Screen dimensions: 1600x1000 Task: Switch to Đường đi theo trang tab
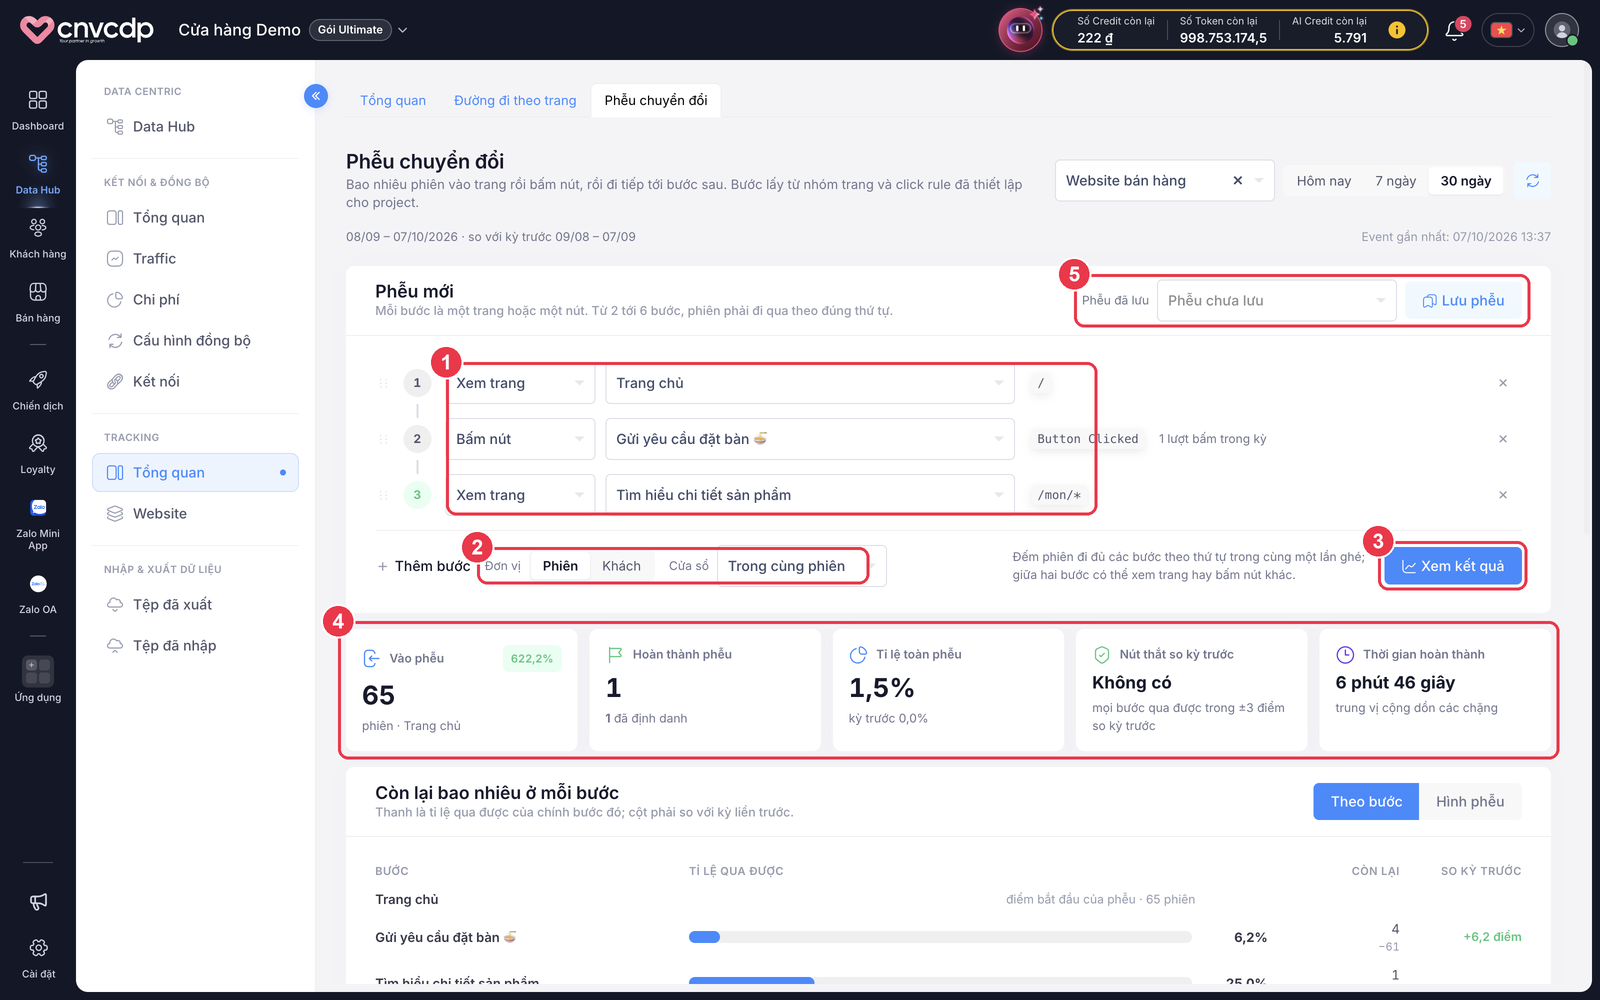515,100
